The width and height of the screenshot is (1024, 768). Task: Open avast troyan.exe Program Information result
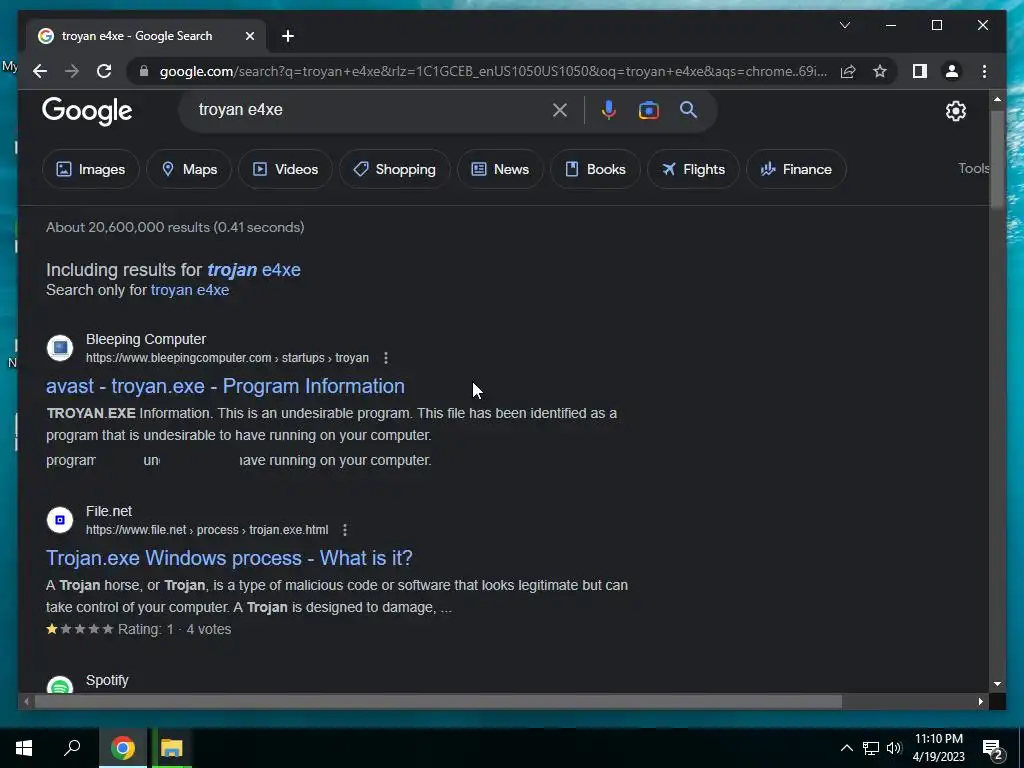pos(225,386)
